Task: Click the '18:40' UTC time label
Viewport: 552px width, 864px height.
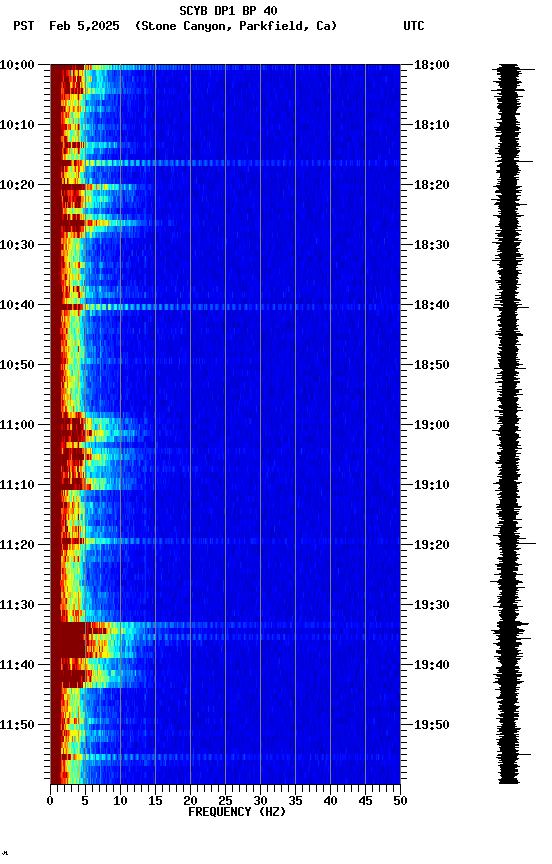Action: [432, 305]
